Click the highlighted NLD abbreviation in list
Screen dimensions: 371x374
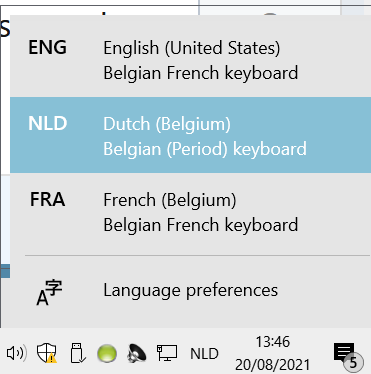coord(48,123)
